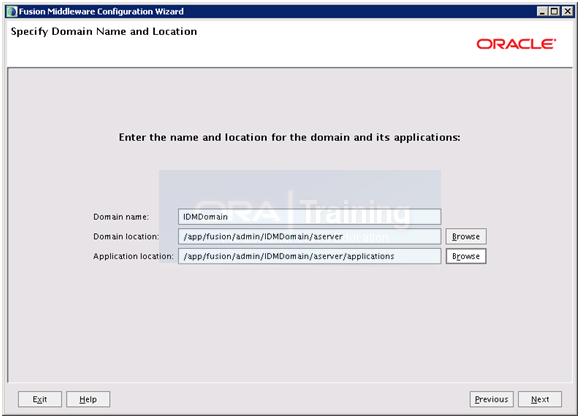Click the Fusion Middleware Configuration Wizard title
Image resolution: width=580 pixels, height=418 pixels.
101,11
